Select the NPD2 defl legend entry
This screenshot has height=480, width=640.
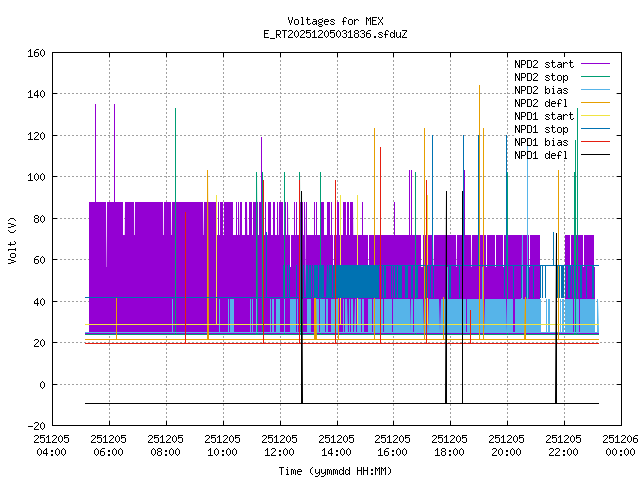pos(542,103)
